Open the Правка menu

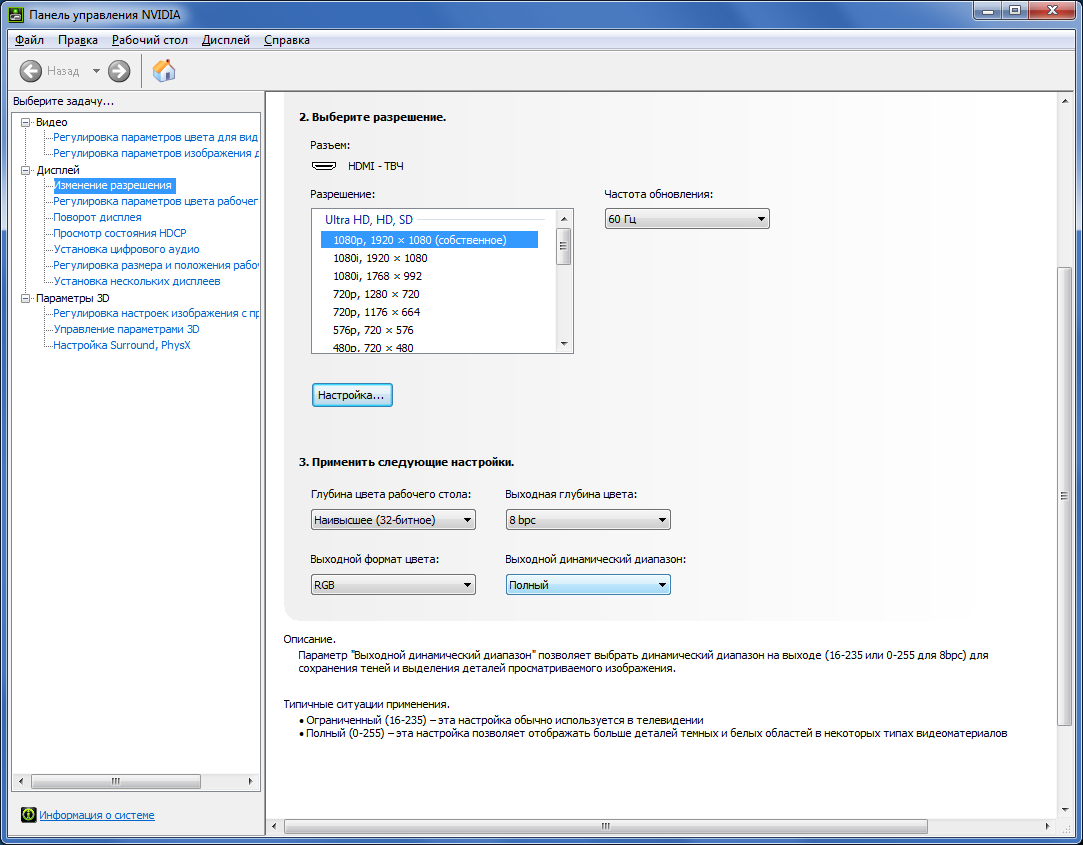77,40
